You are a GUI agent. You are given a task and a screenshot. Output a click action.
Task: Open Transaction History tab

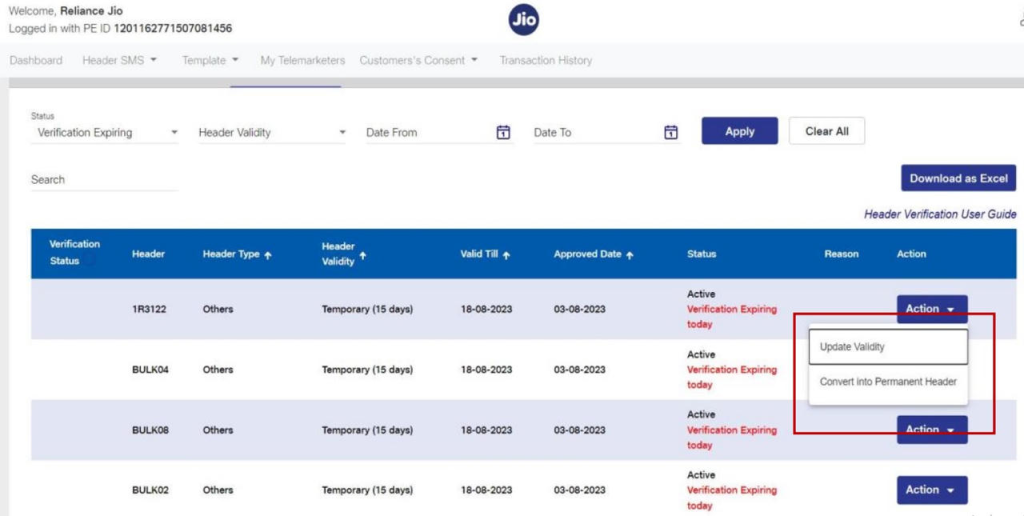(x=546, y=60)
